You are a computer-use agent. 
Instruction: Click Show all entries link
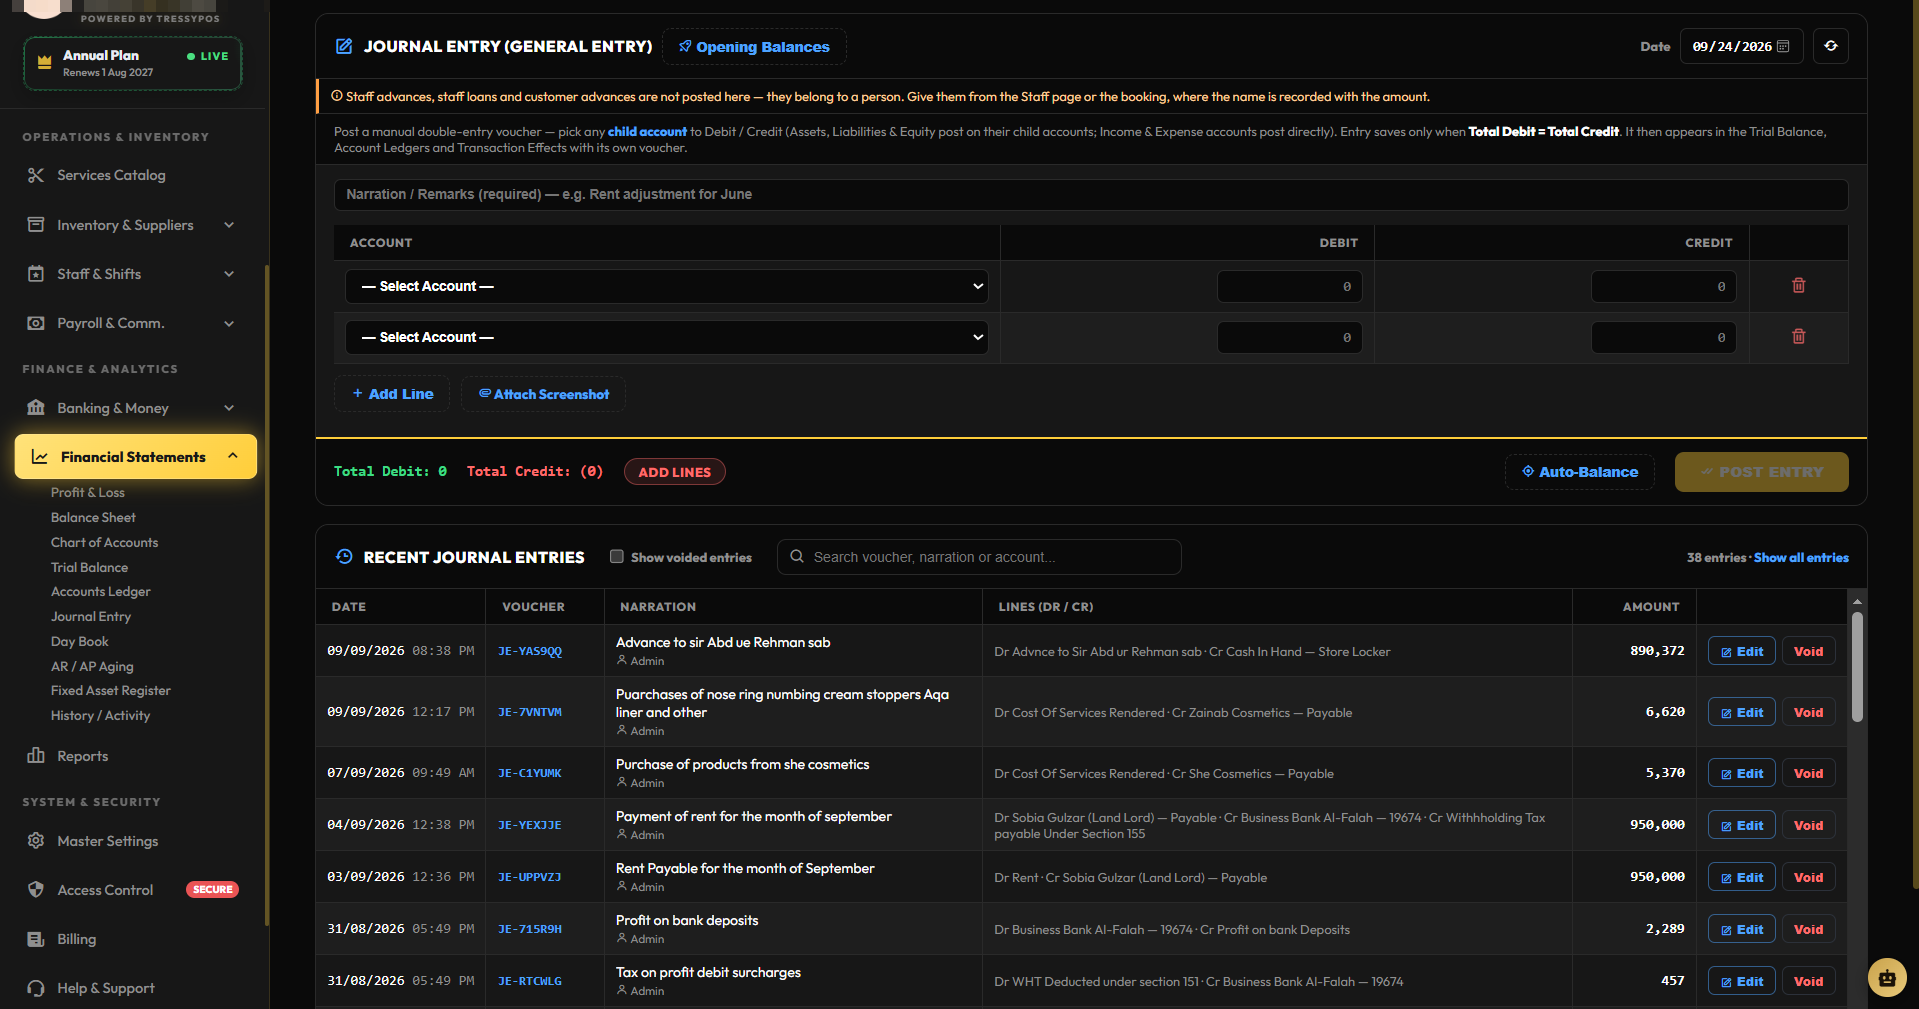pos(1801,558)
